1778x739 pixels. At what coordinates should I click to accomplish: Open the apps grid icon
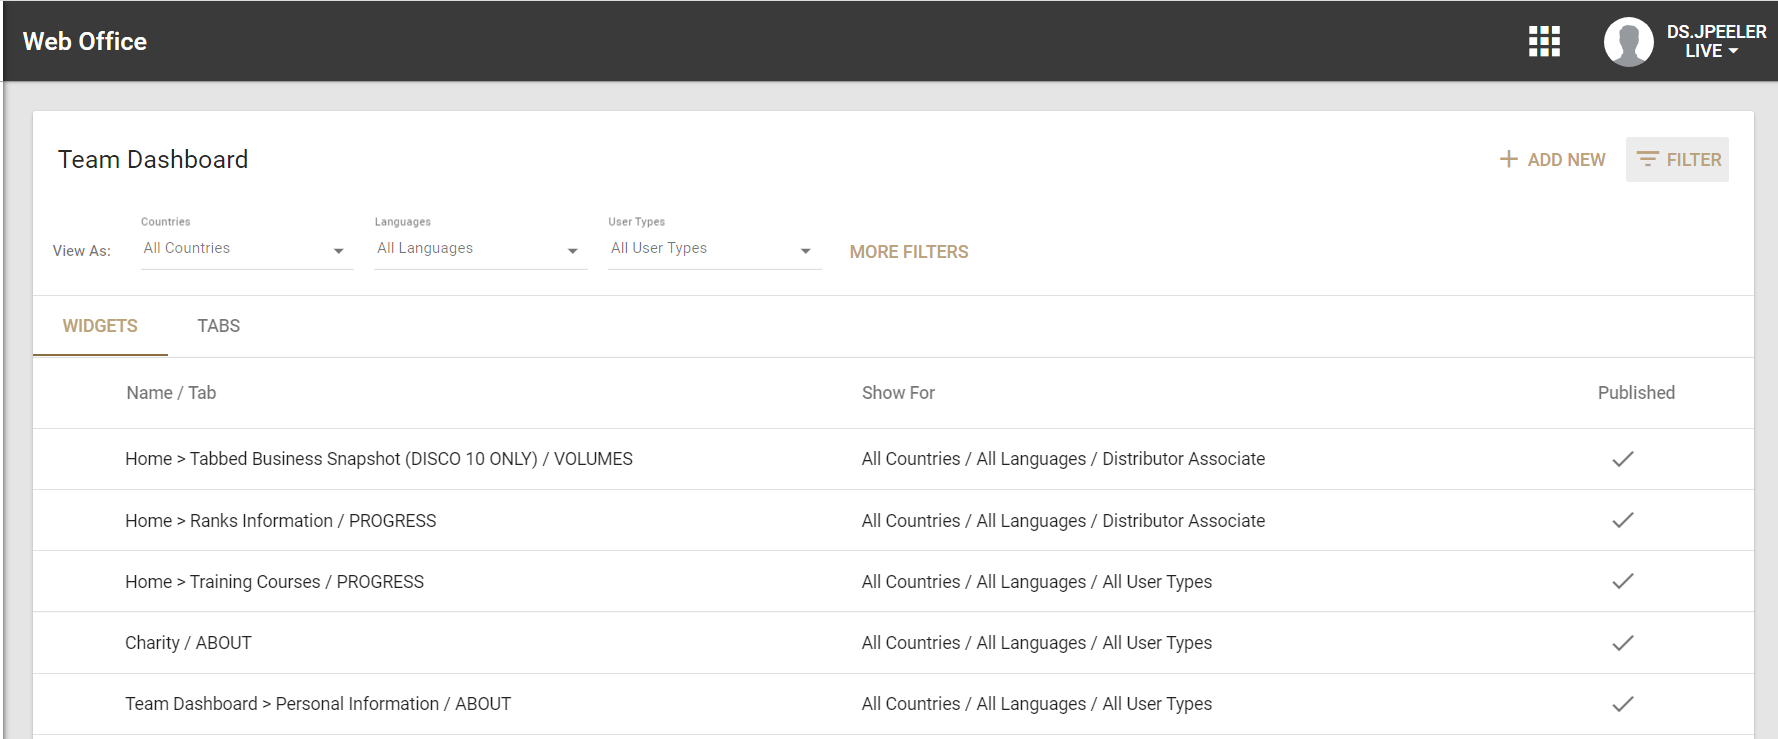(x=1544, y=41)
